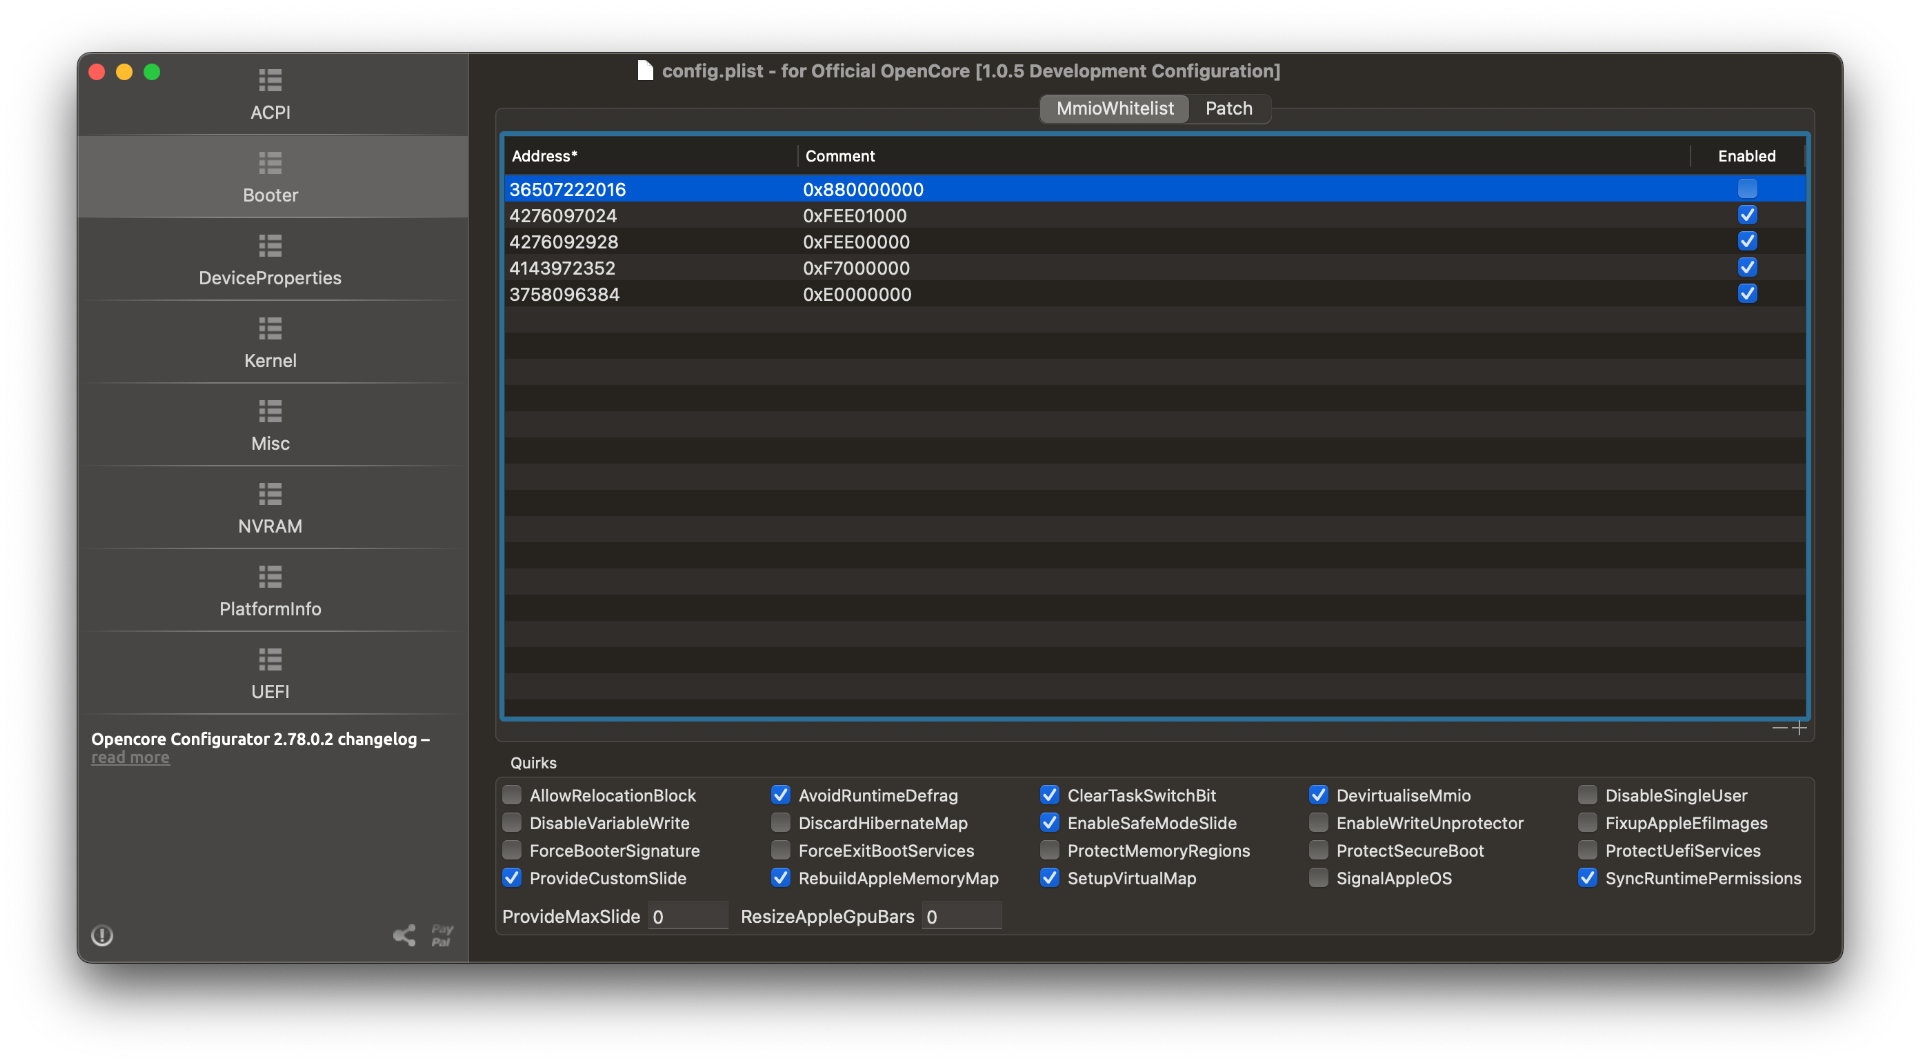This screenshot has height=1064, width=1920.
Task: Select the address 4276097024 cell
Action: [563, 215]
